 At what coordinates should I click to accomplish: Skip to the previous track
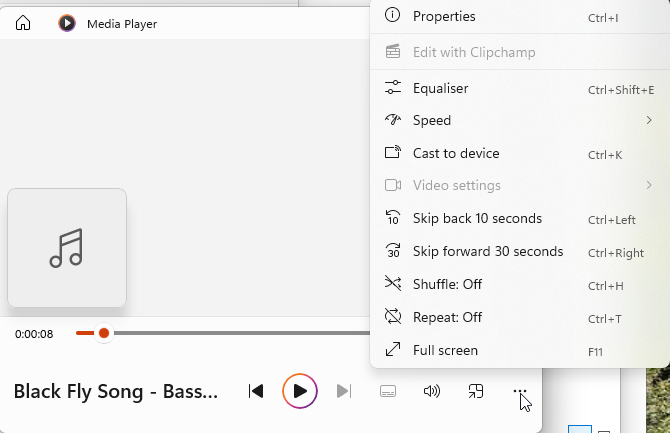[x=256, y=391]
